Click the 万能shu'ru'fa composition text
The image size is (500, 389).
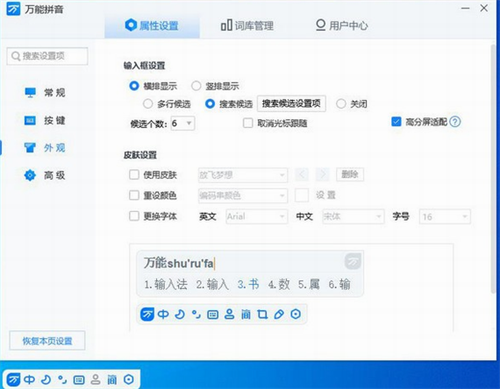pyautogui.click(x=179, y=263)
